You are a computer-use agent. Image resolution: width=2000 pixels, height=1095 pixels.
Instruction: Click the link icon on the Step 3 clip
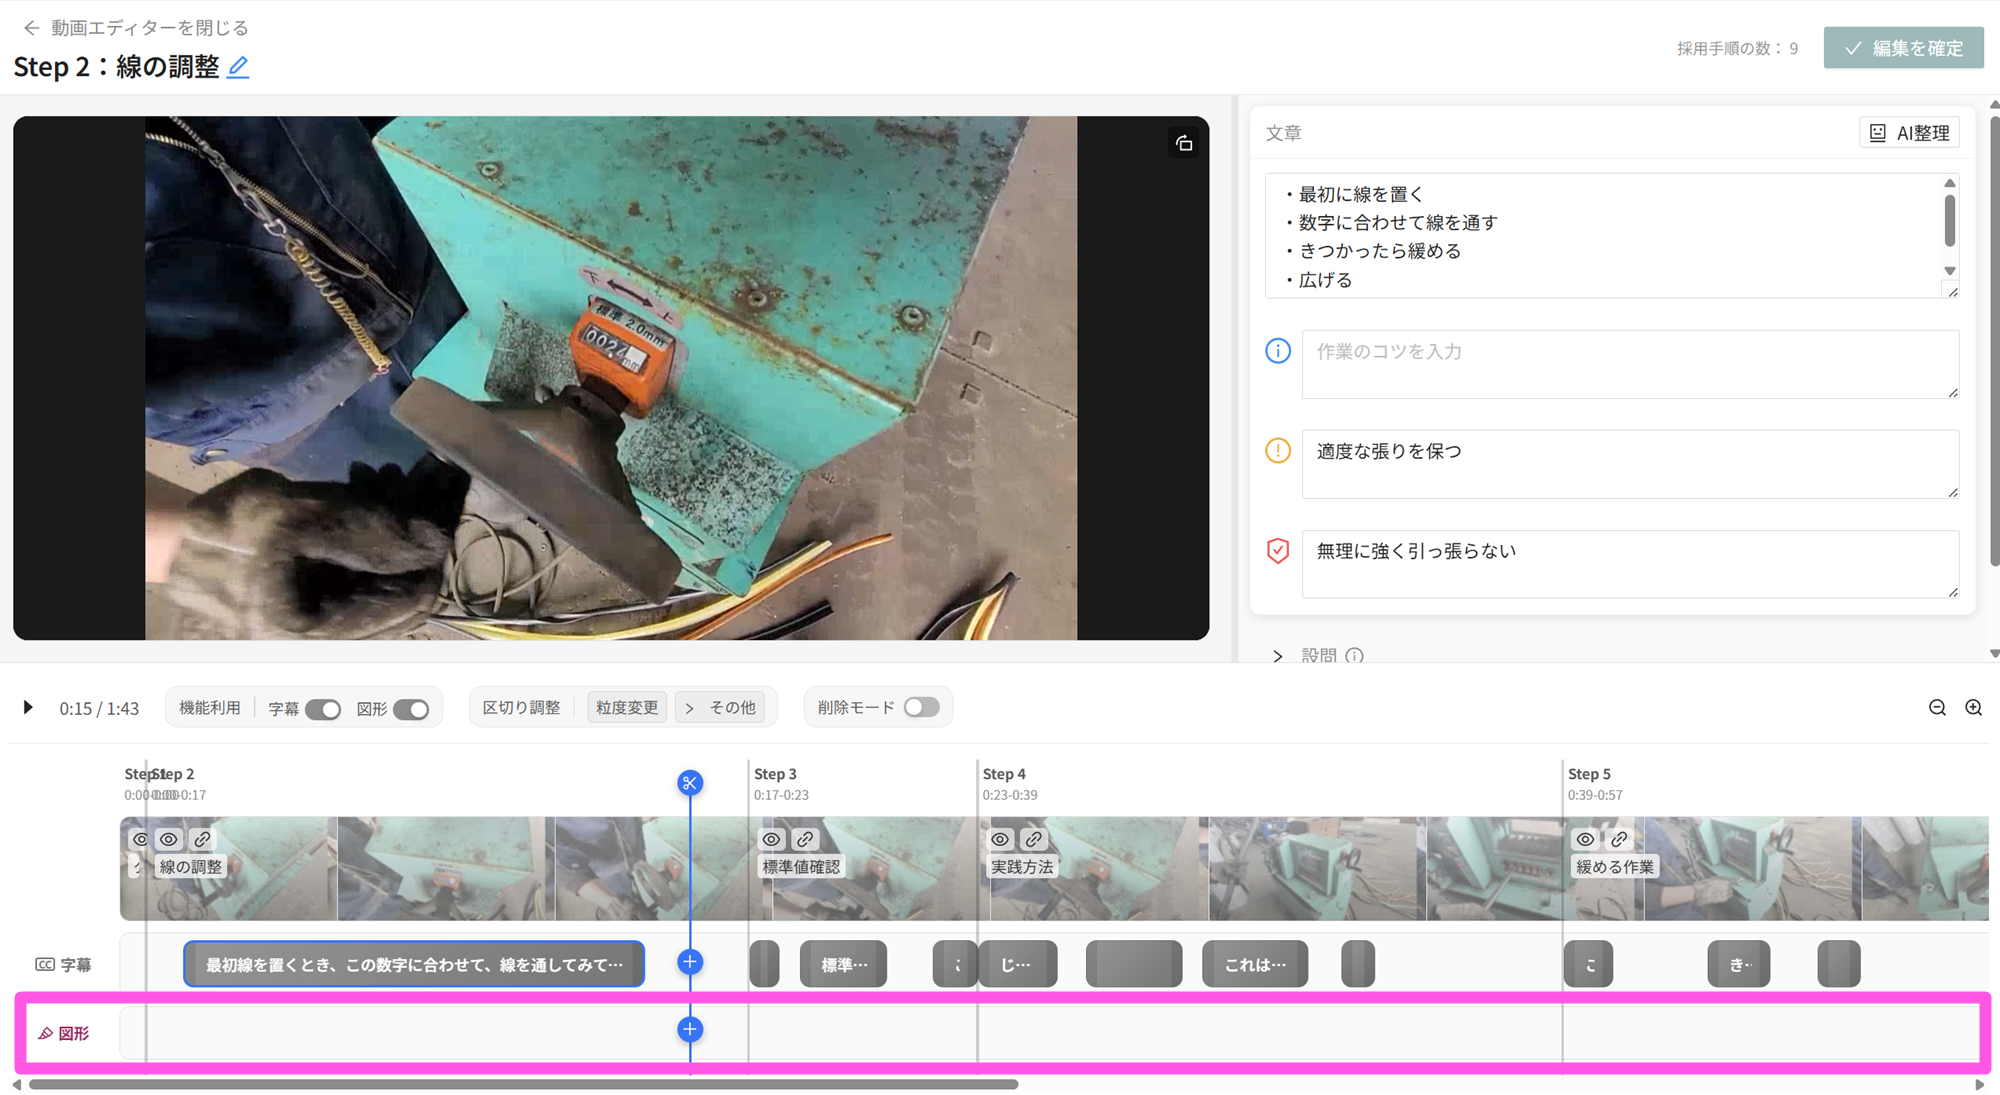point(805,839)
